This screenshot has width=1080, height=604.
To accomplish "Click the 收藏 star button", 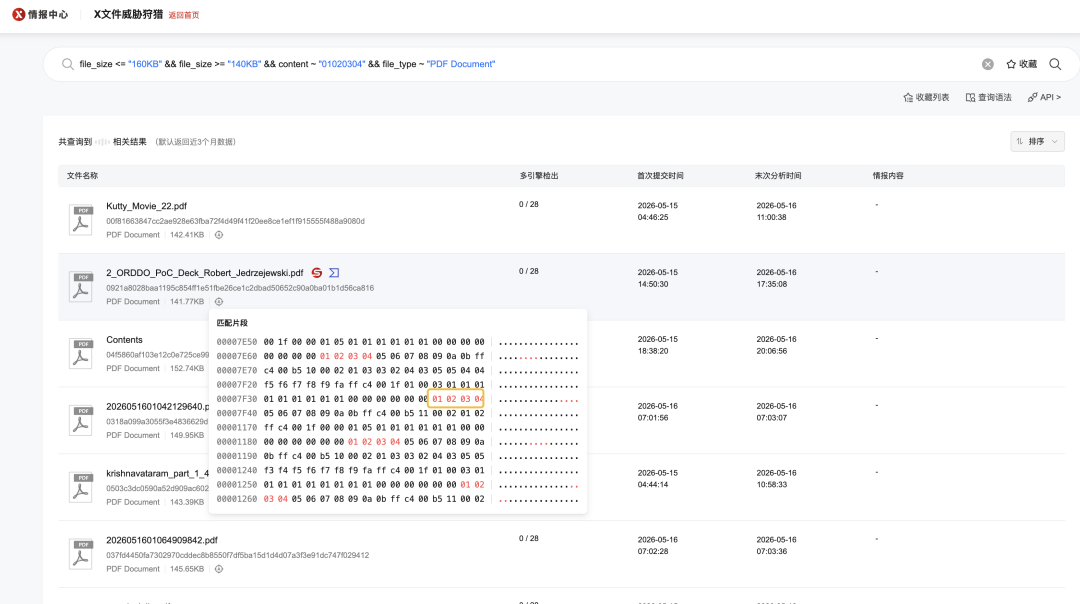I will pos(1021,64).
